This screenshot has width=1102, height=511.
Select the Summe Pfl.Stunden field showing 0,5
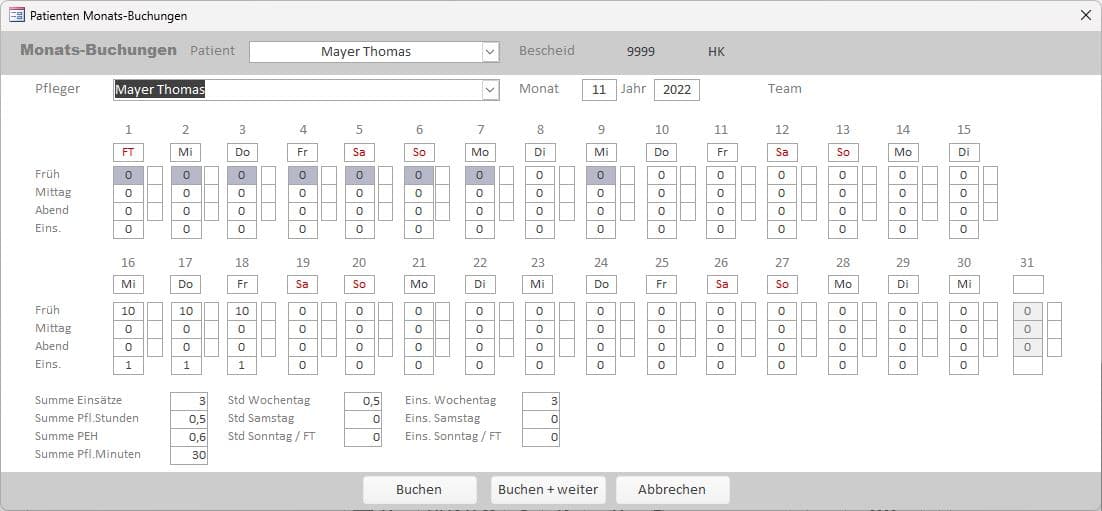(189, 420)
